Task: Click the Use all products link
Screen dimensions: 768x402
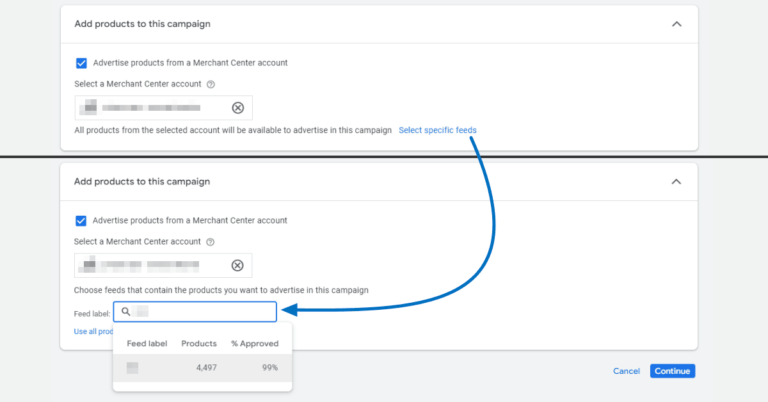Action: point(94,331)
